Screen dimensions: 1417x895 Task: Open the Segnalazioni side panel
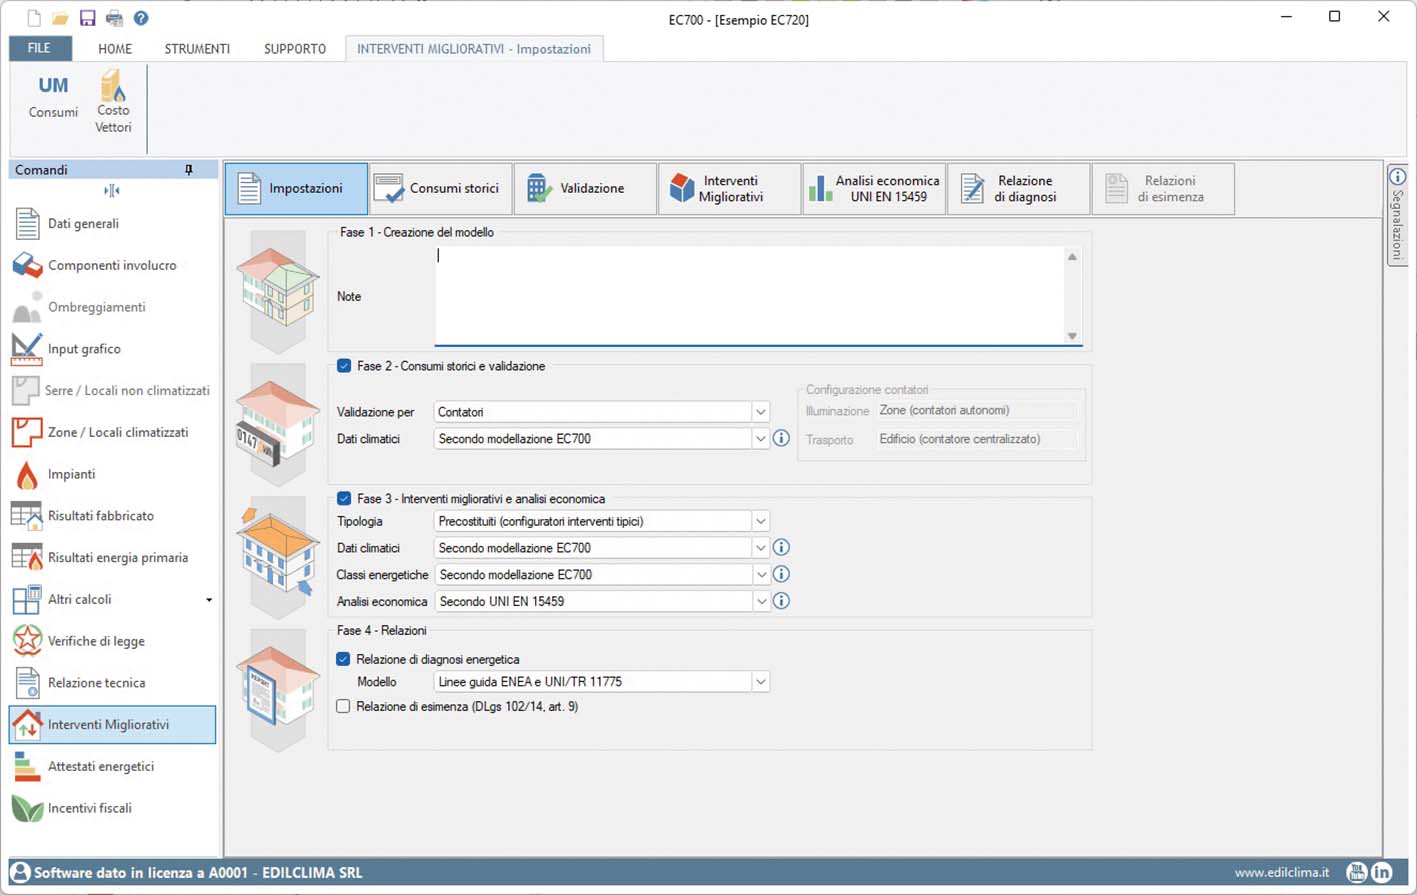pyautogui.click(x=1397, y=214)
